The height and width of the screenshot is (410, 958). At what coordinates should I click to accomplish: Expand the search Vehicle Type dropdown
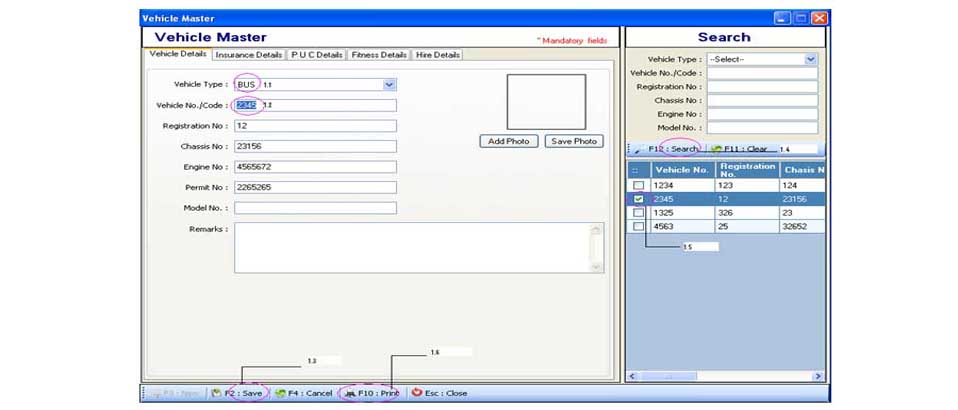coord(810,59)
